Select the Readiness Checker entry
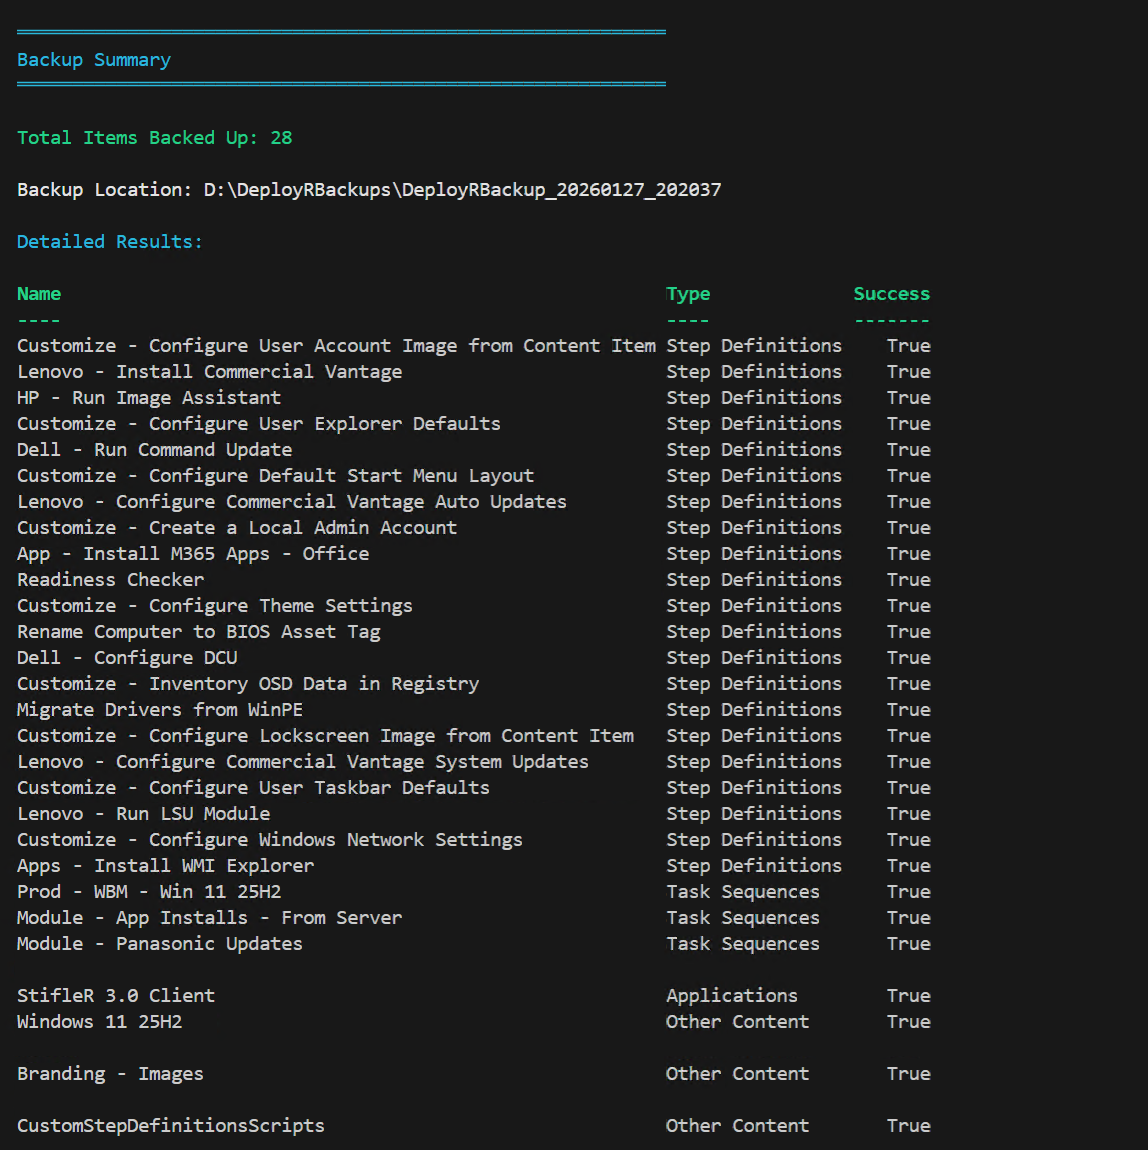1148x1150 pixels. 110,580
